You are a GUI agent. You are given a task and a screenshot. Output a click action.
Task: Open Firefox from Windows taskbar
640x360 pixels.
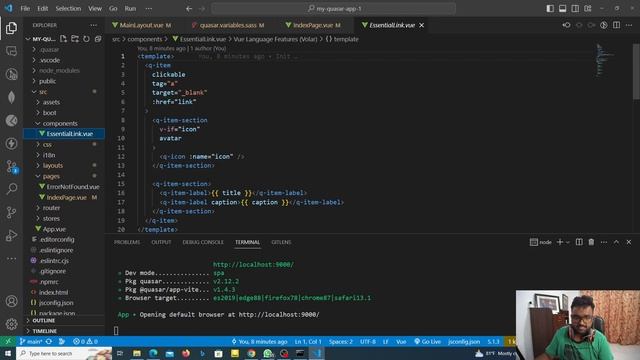point(186,353)
